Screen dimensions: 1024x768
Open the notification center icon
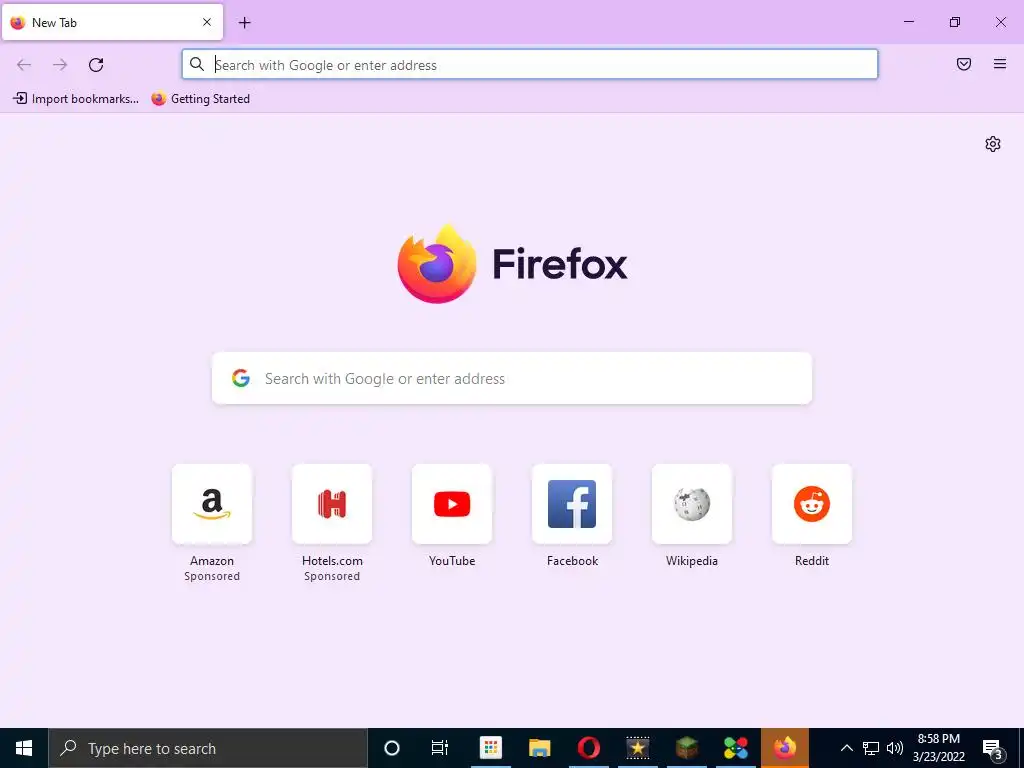coord(993,749)
